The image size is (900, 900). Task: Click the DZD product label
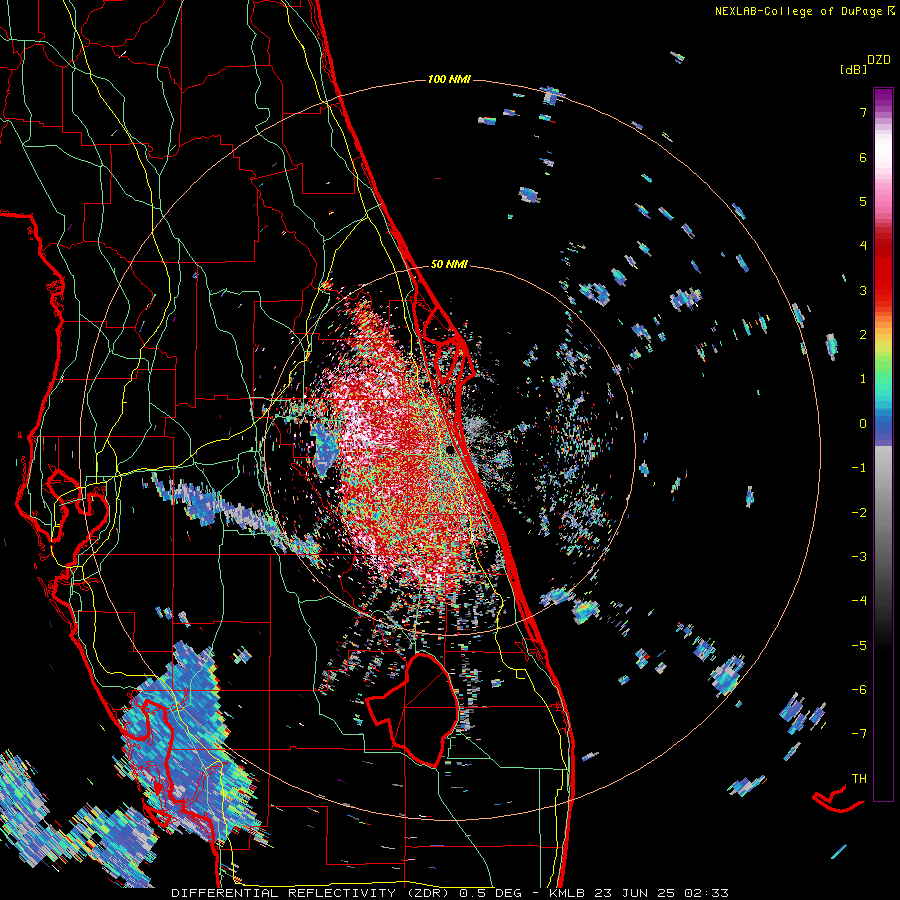[879, 60]
